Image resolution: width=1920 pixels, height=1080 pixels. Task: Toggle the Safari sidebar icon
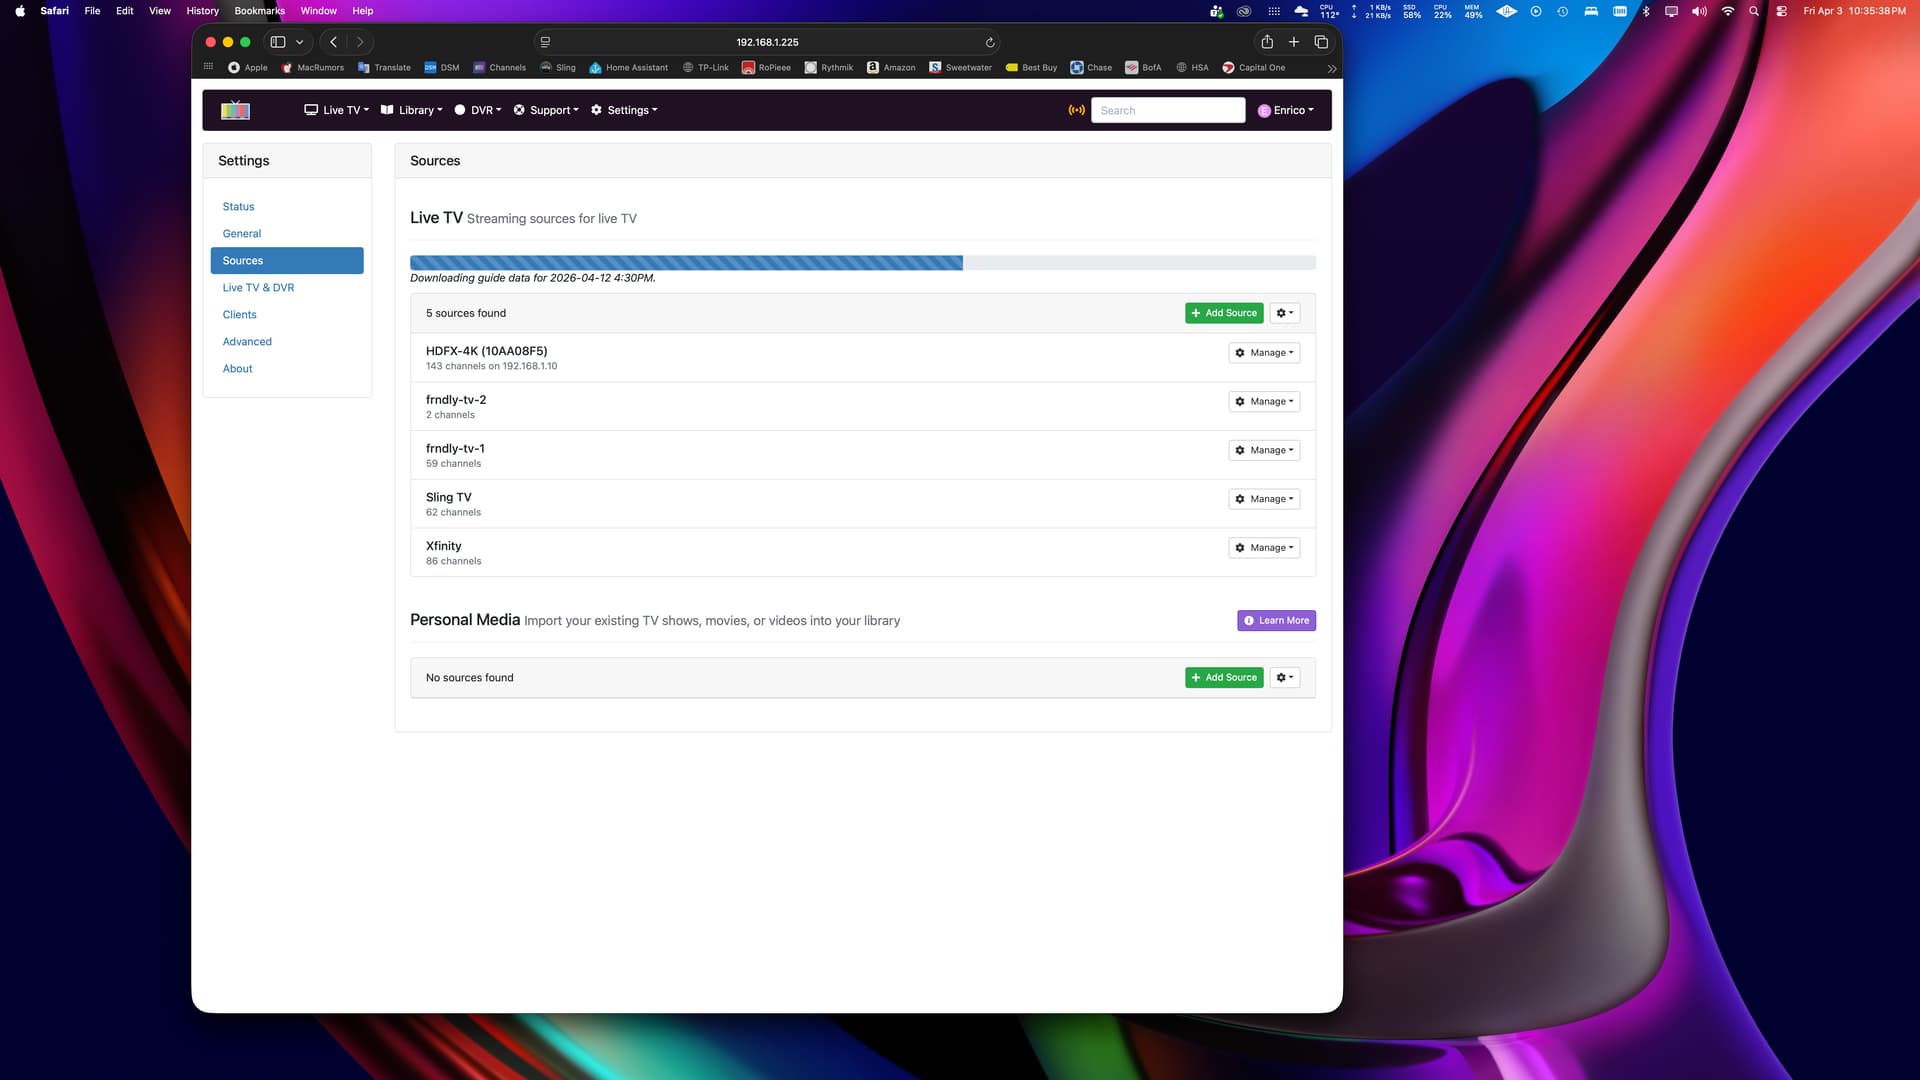pyautogui.click(x=278, y=42)
